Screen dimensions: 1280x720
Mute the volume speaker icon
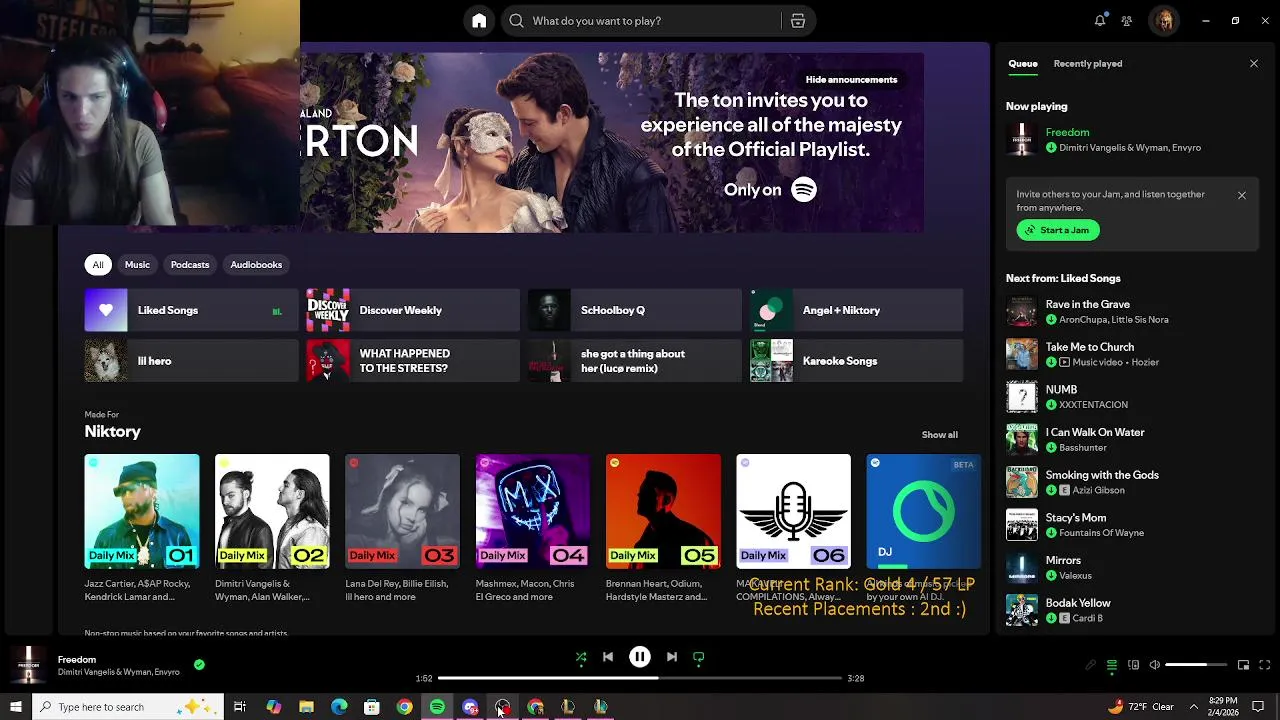coord(1155,665)
